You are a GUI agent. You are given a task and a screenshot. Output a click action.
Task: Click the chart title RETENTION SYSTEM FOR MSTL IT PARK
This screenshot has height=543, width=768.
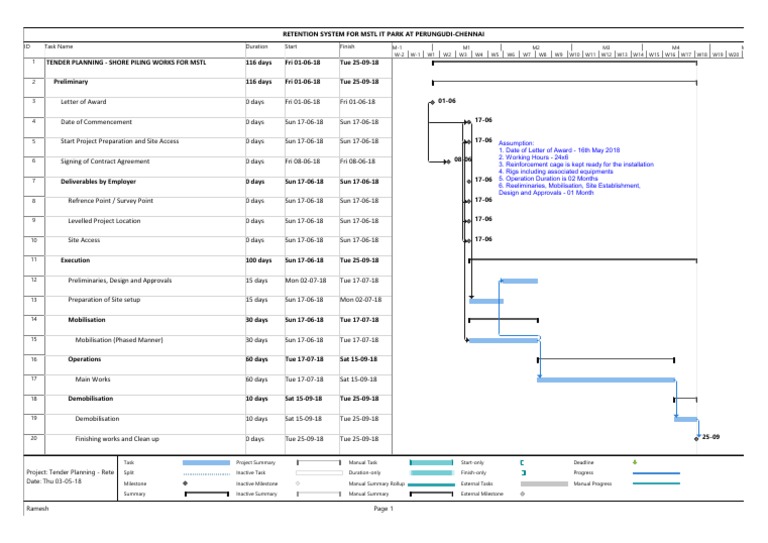pos(384,34)
